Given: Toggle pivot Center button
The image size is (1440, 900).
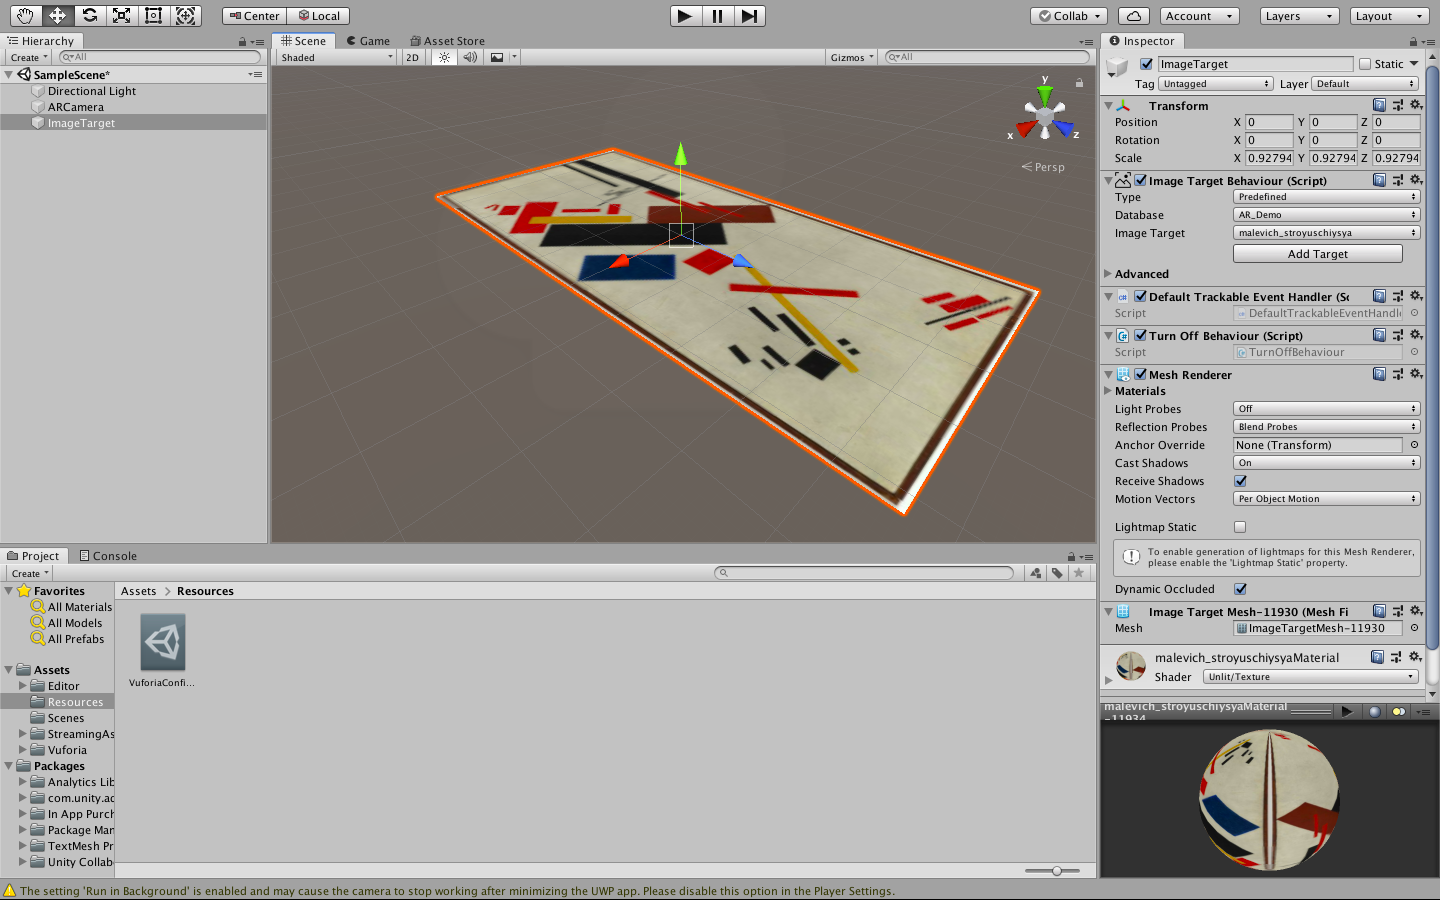Looking at the screenshot, I should tap(255, 16).
